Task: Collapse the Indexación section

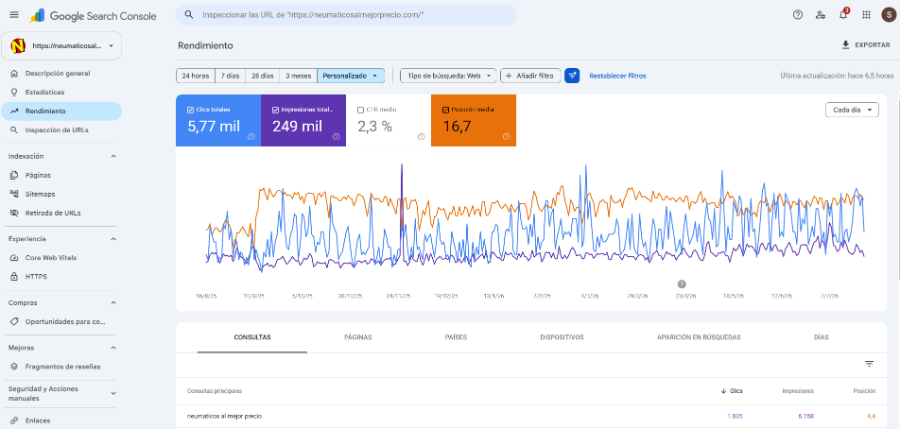Action: 113,156
